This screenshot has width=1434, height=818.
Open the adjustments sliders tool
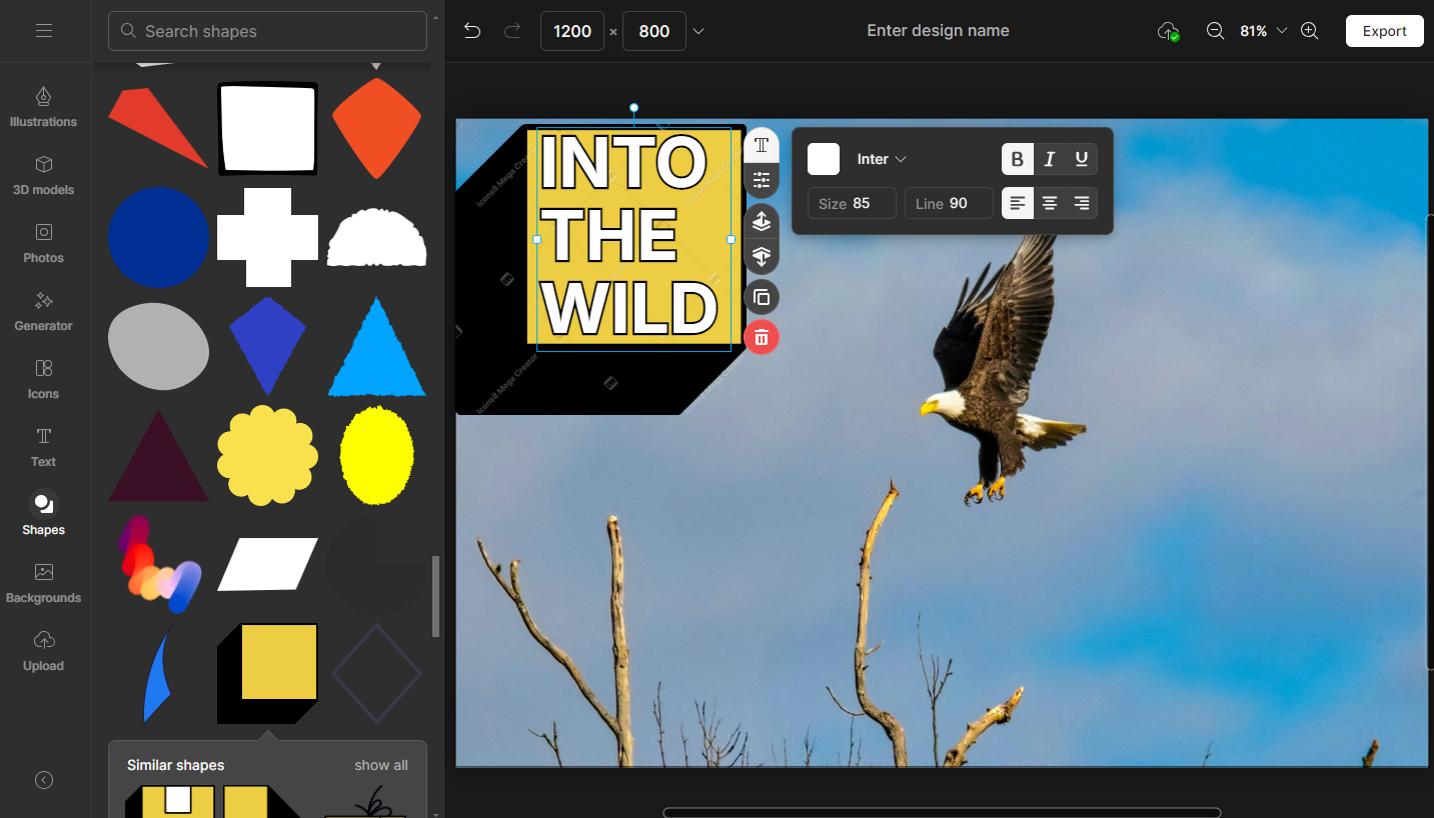(761, 180)
